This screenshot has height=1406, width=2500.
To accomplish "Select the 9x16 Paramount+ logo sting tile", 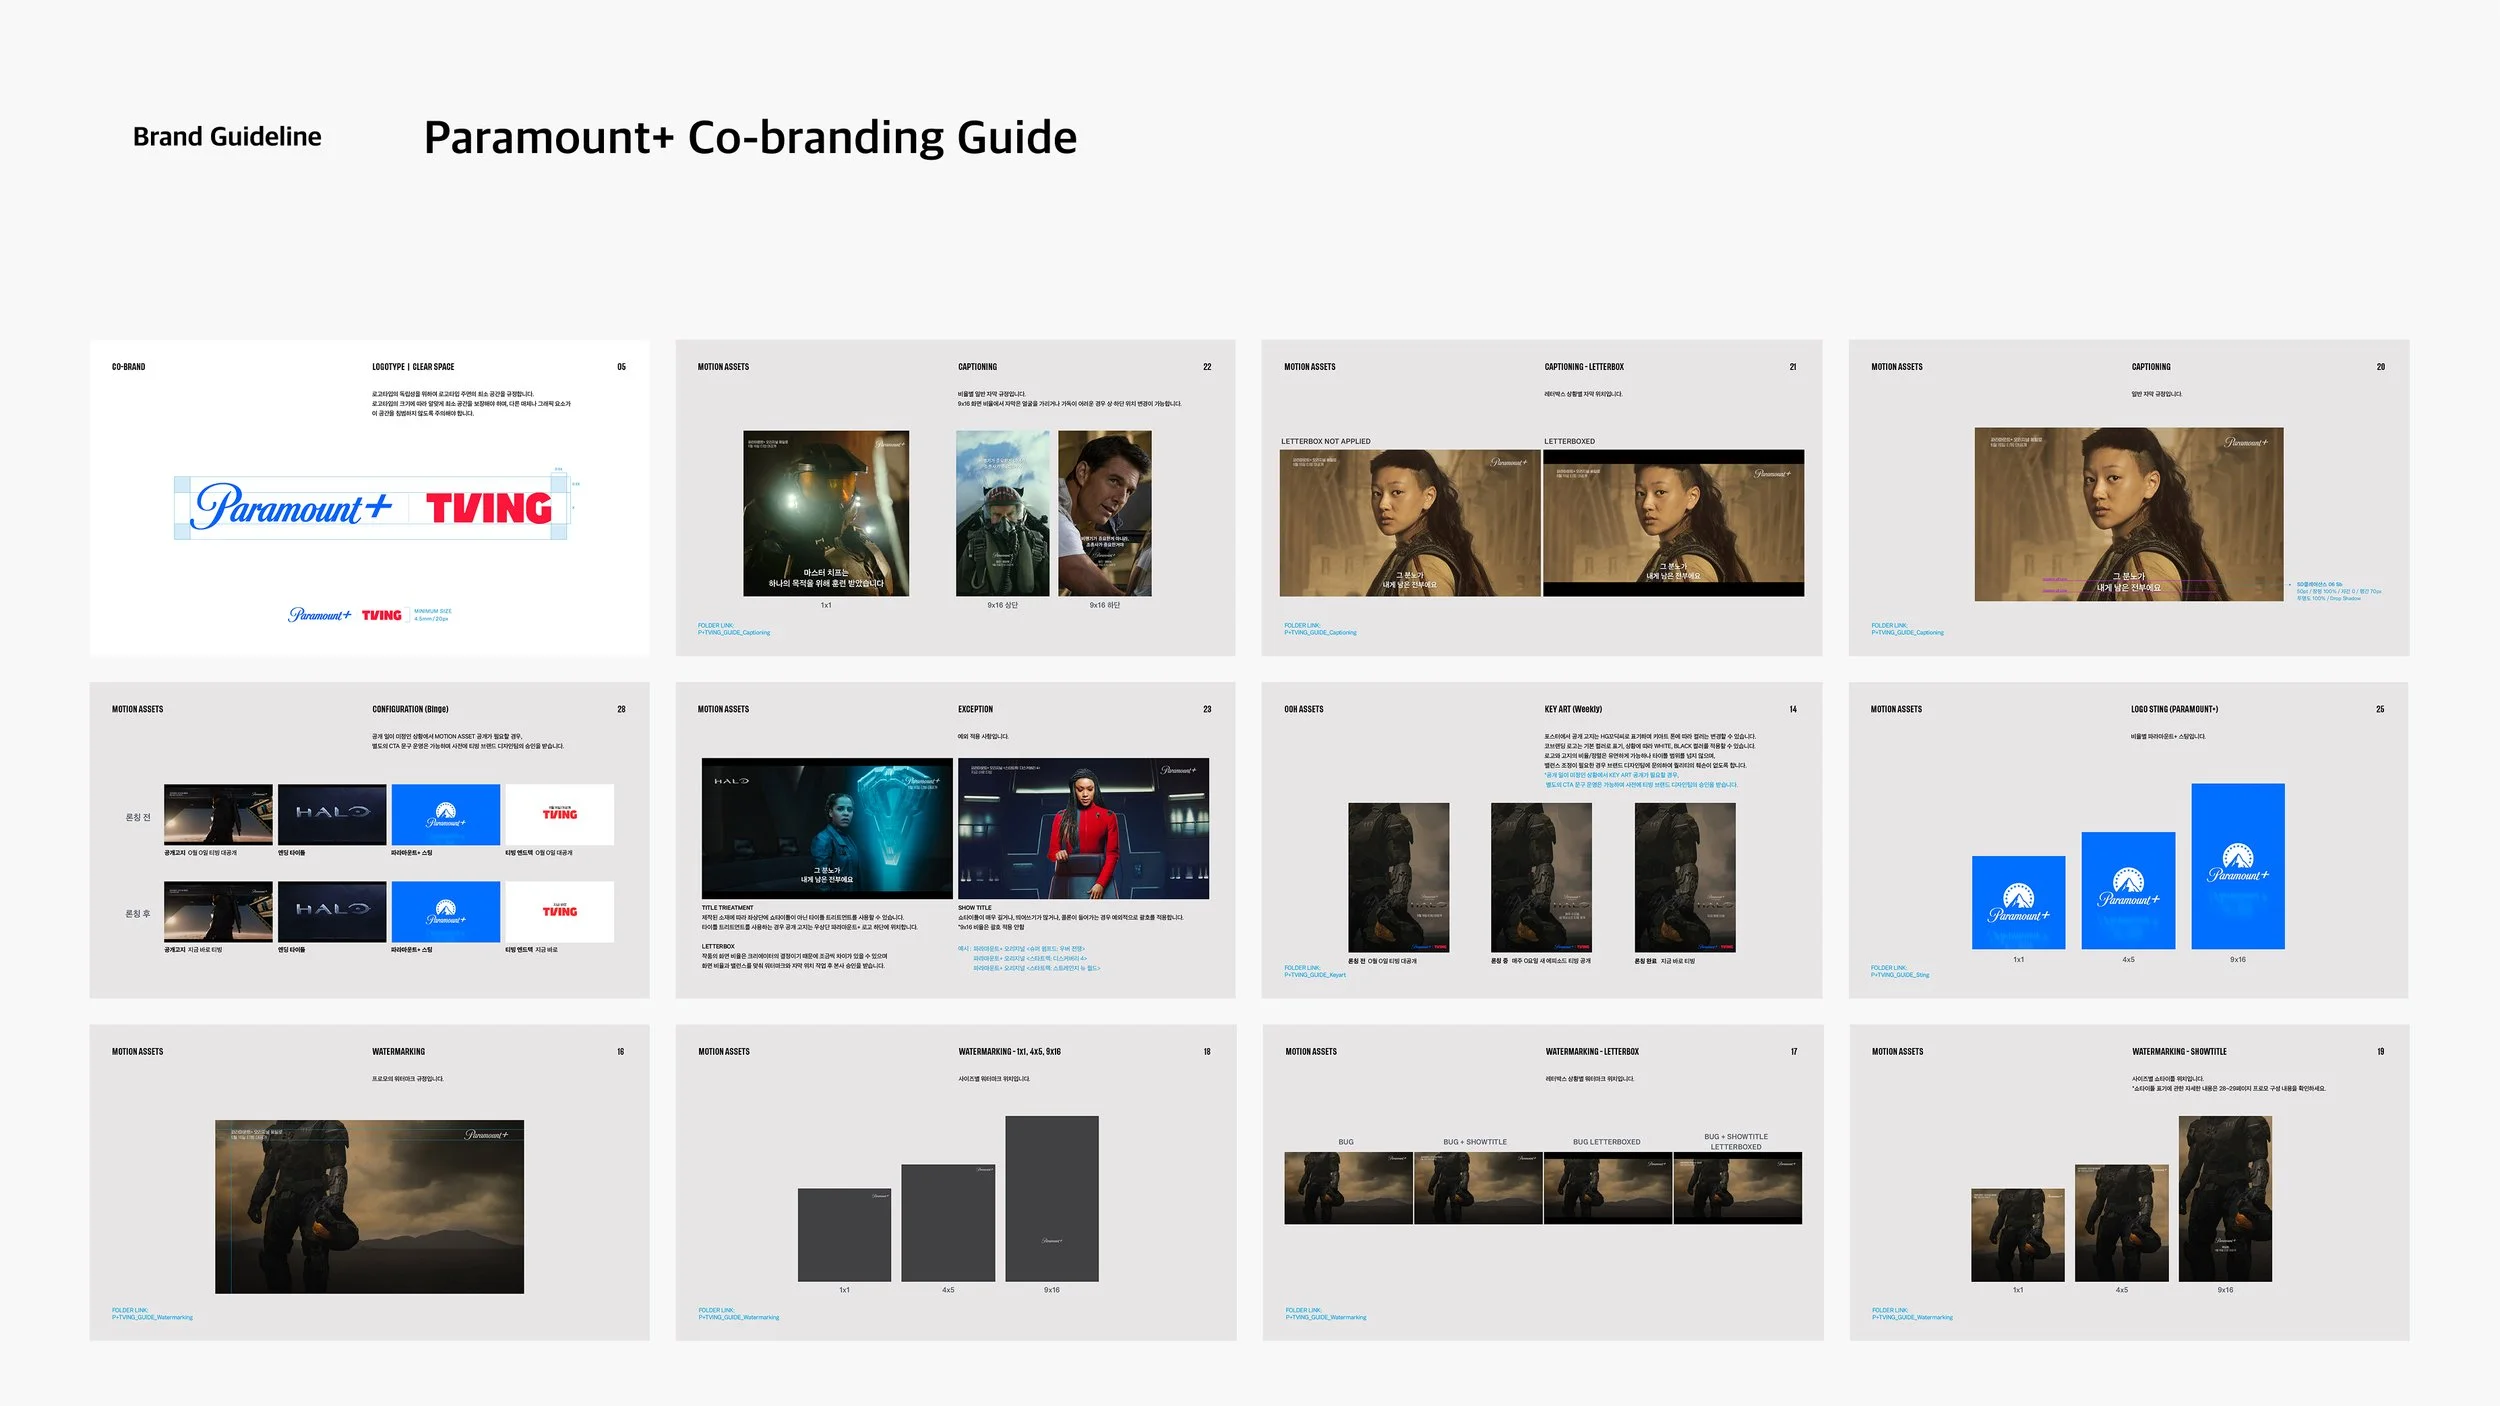I will 2237,866.
